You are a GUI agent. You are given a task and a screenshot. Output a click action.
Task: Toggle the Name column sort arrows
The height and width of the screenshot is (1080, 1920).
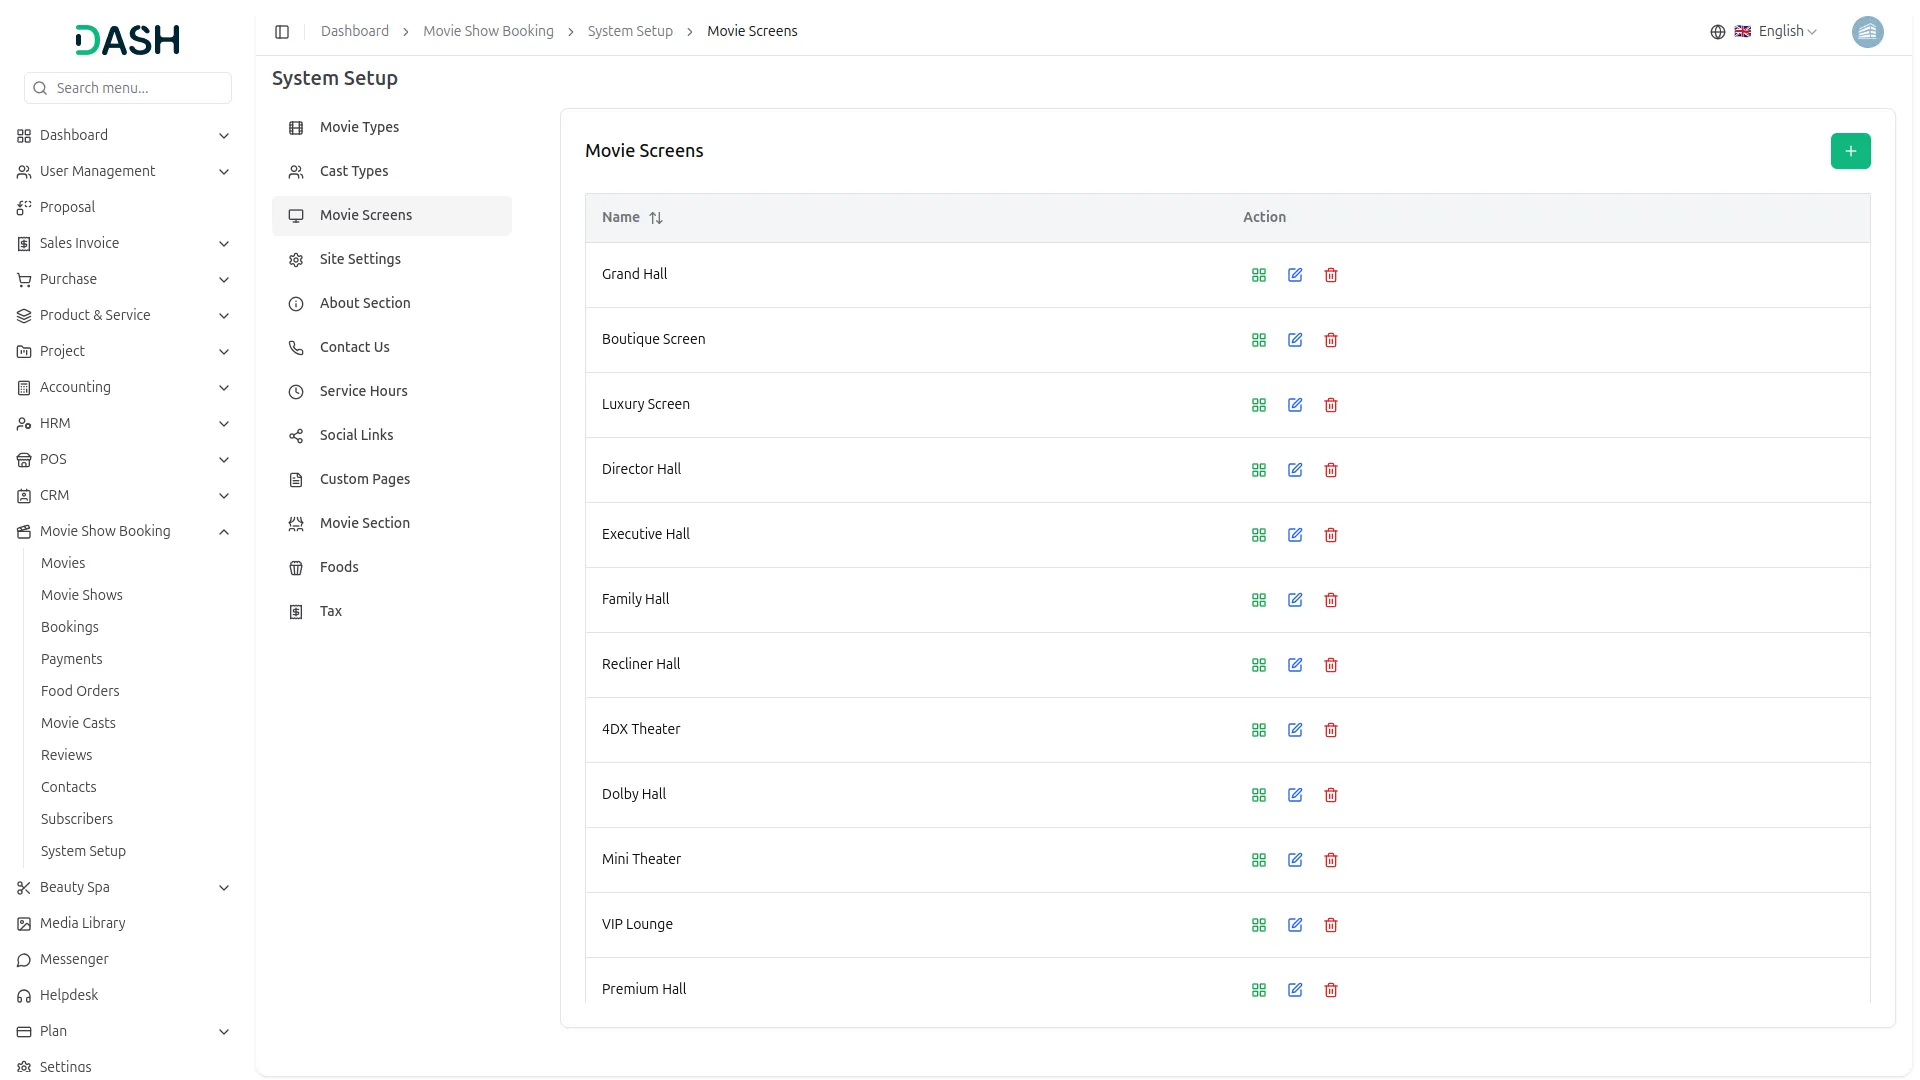[657, 217]
